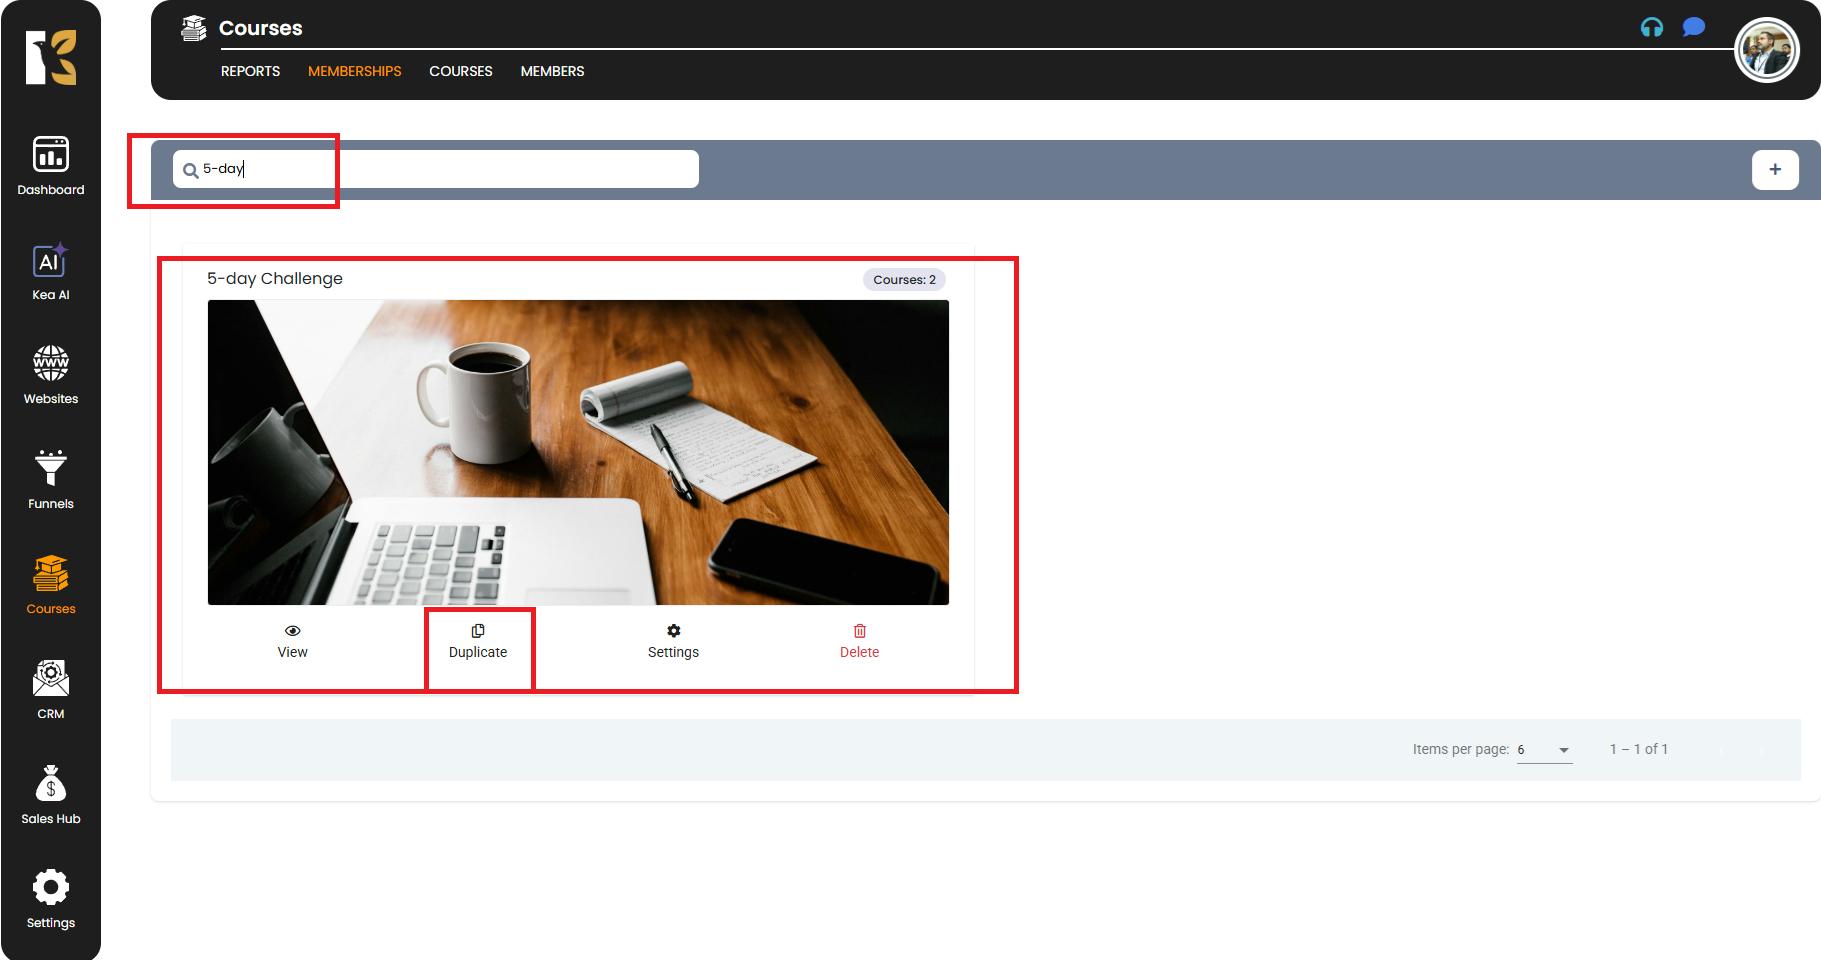View the 5-day Challenge membership
1821x960 pixels.
pos(292,641)
